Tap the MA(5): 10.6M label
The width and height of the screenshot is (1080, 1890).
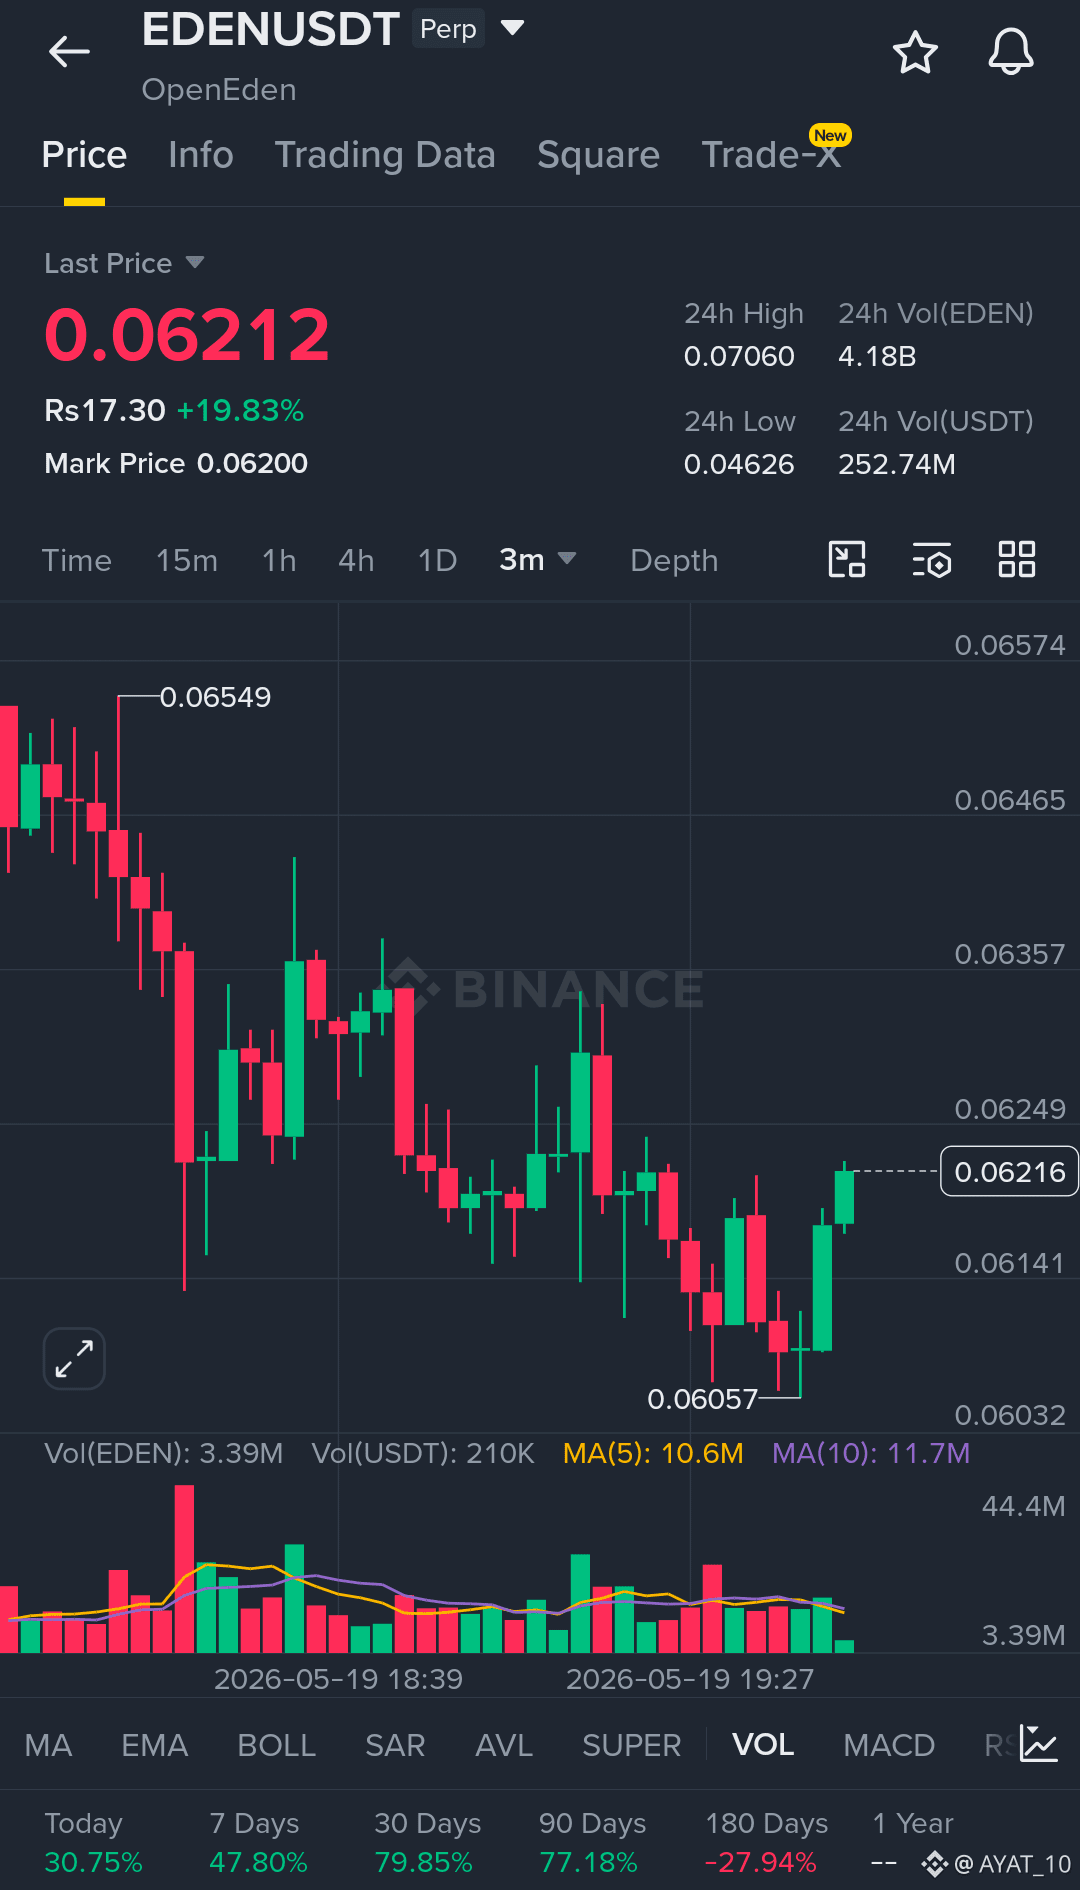(653, 1453)
